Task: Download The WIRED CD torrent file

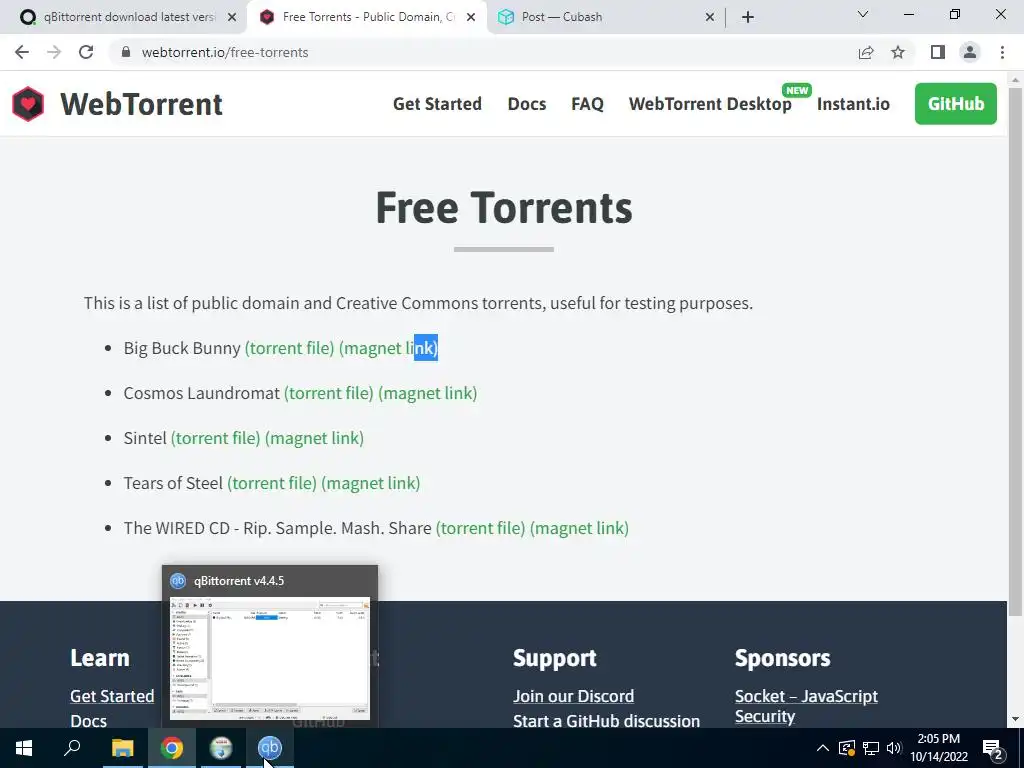Action: pos(480,528)
